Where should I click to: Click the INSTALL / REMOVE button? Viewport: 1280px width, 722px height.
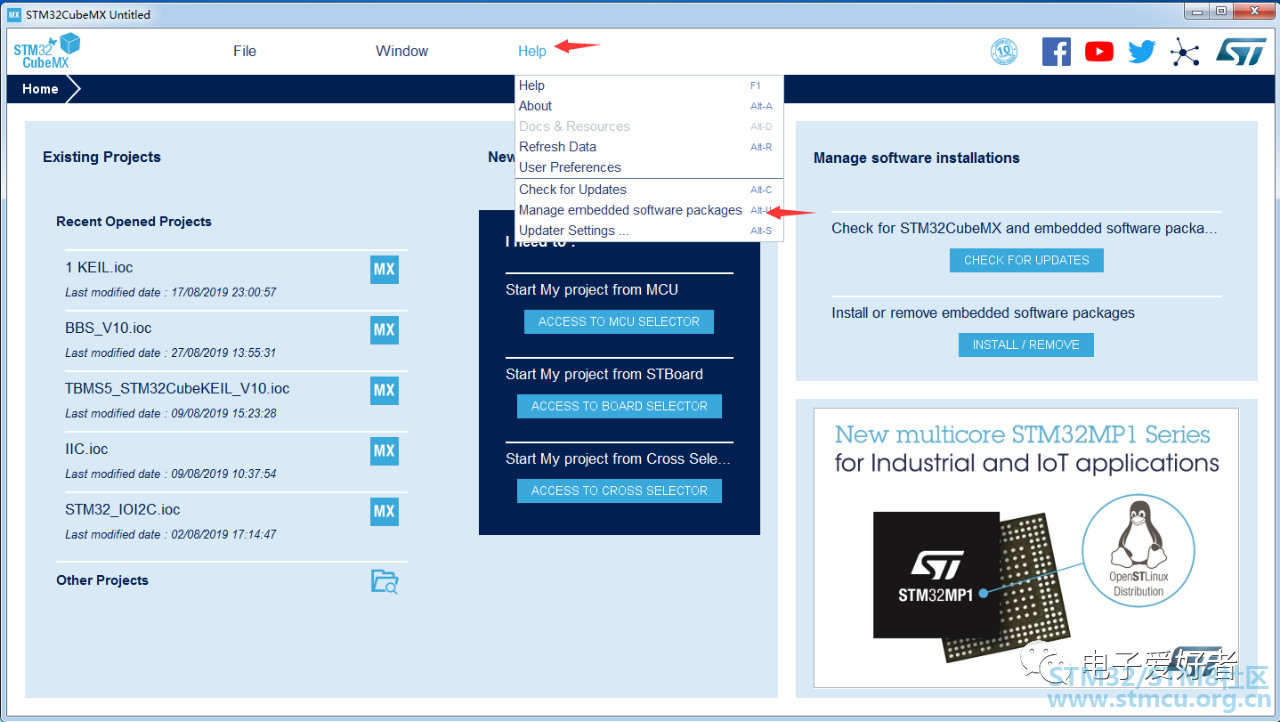[x=1026, y=345]
